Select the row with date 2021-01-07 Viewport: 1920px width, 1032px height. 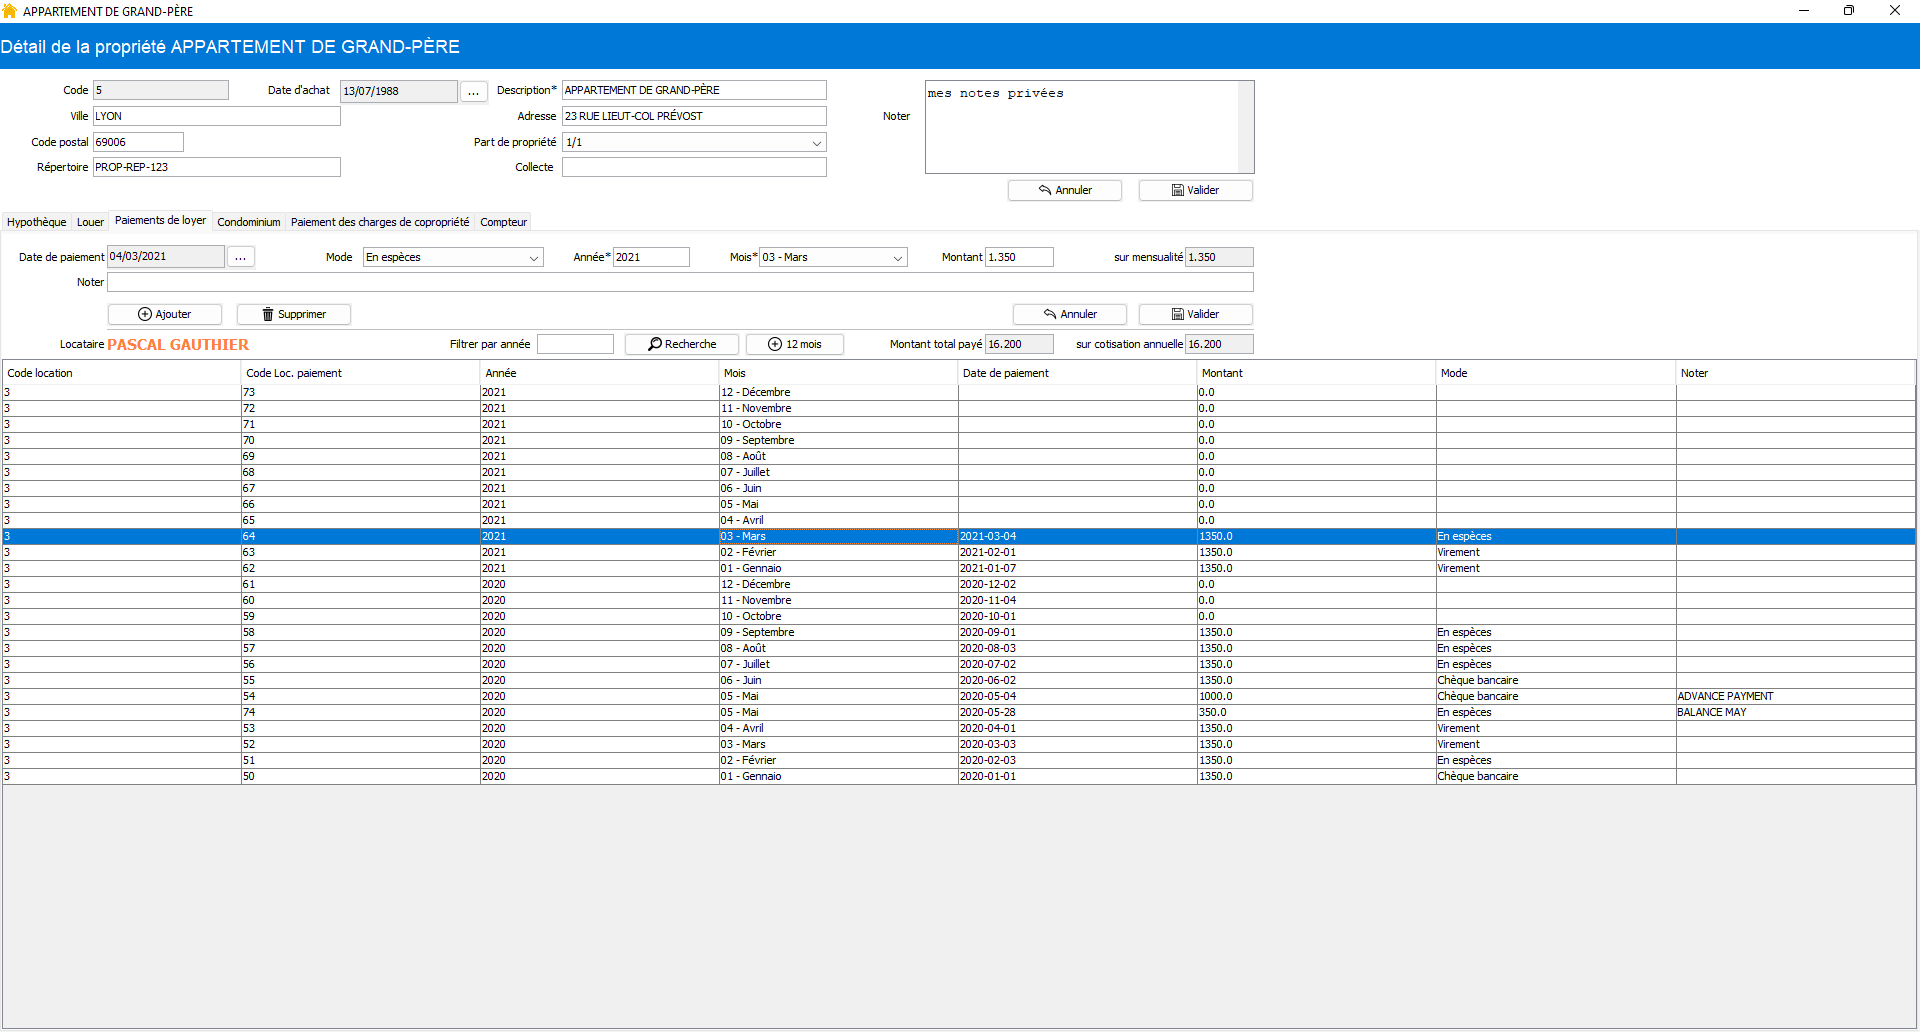[x=959, y=568]
